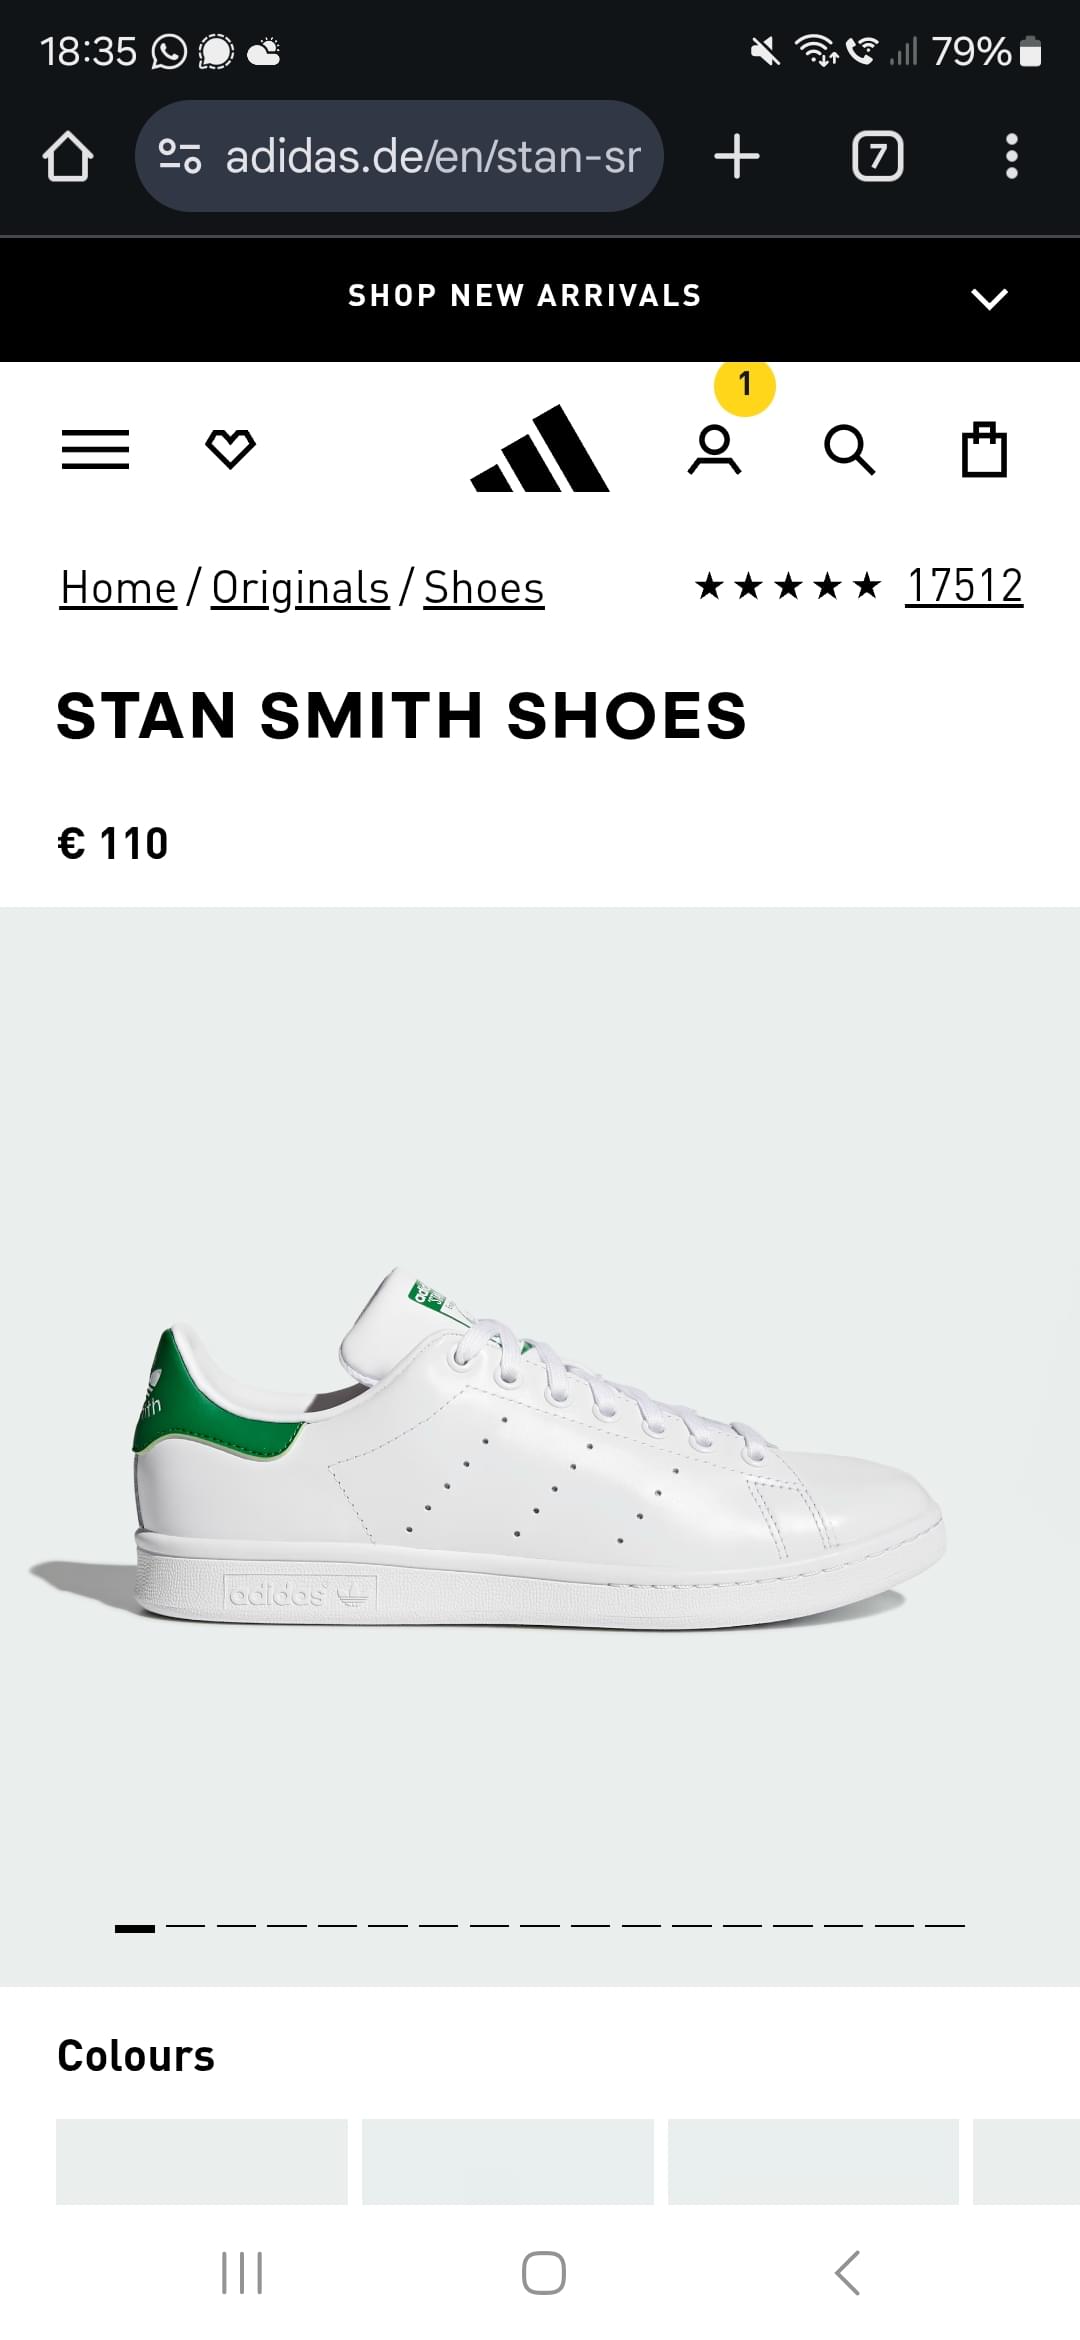
Task: Open the 17512 reviews link
Action: click(964, 586)
